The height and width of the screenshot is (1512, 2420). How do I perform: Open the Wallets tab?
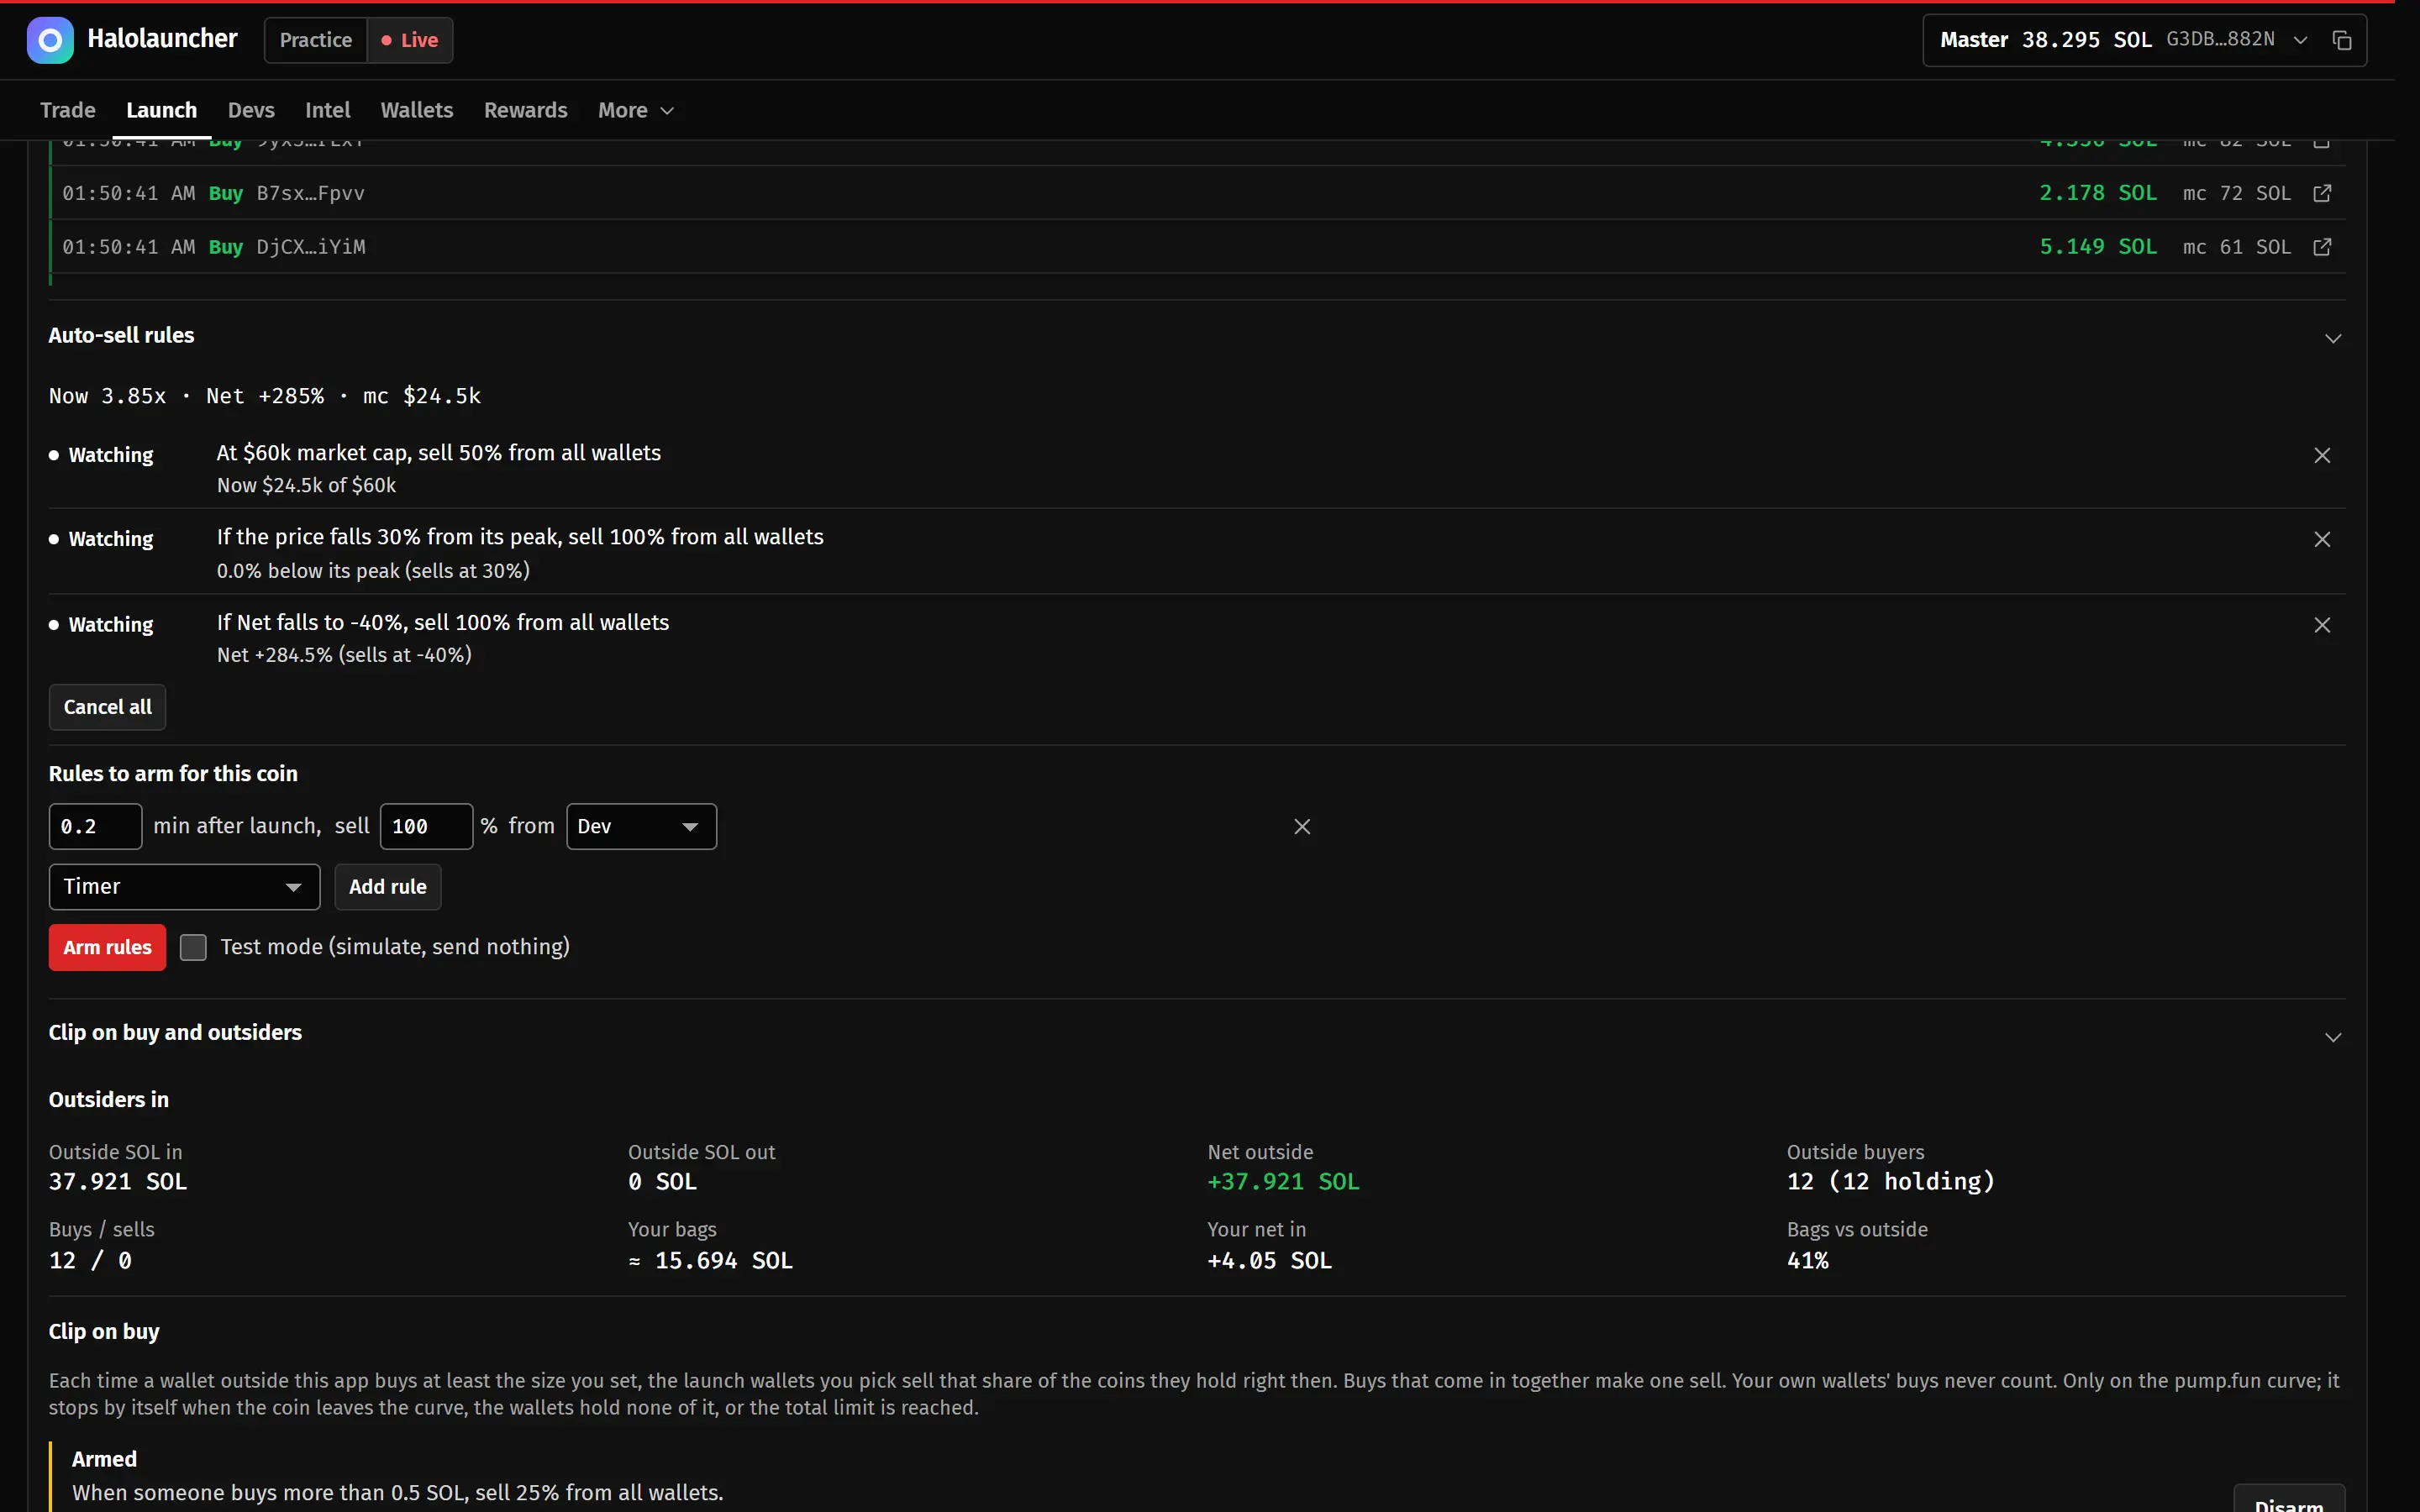tap(417, 110)
